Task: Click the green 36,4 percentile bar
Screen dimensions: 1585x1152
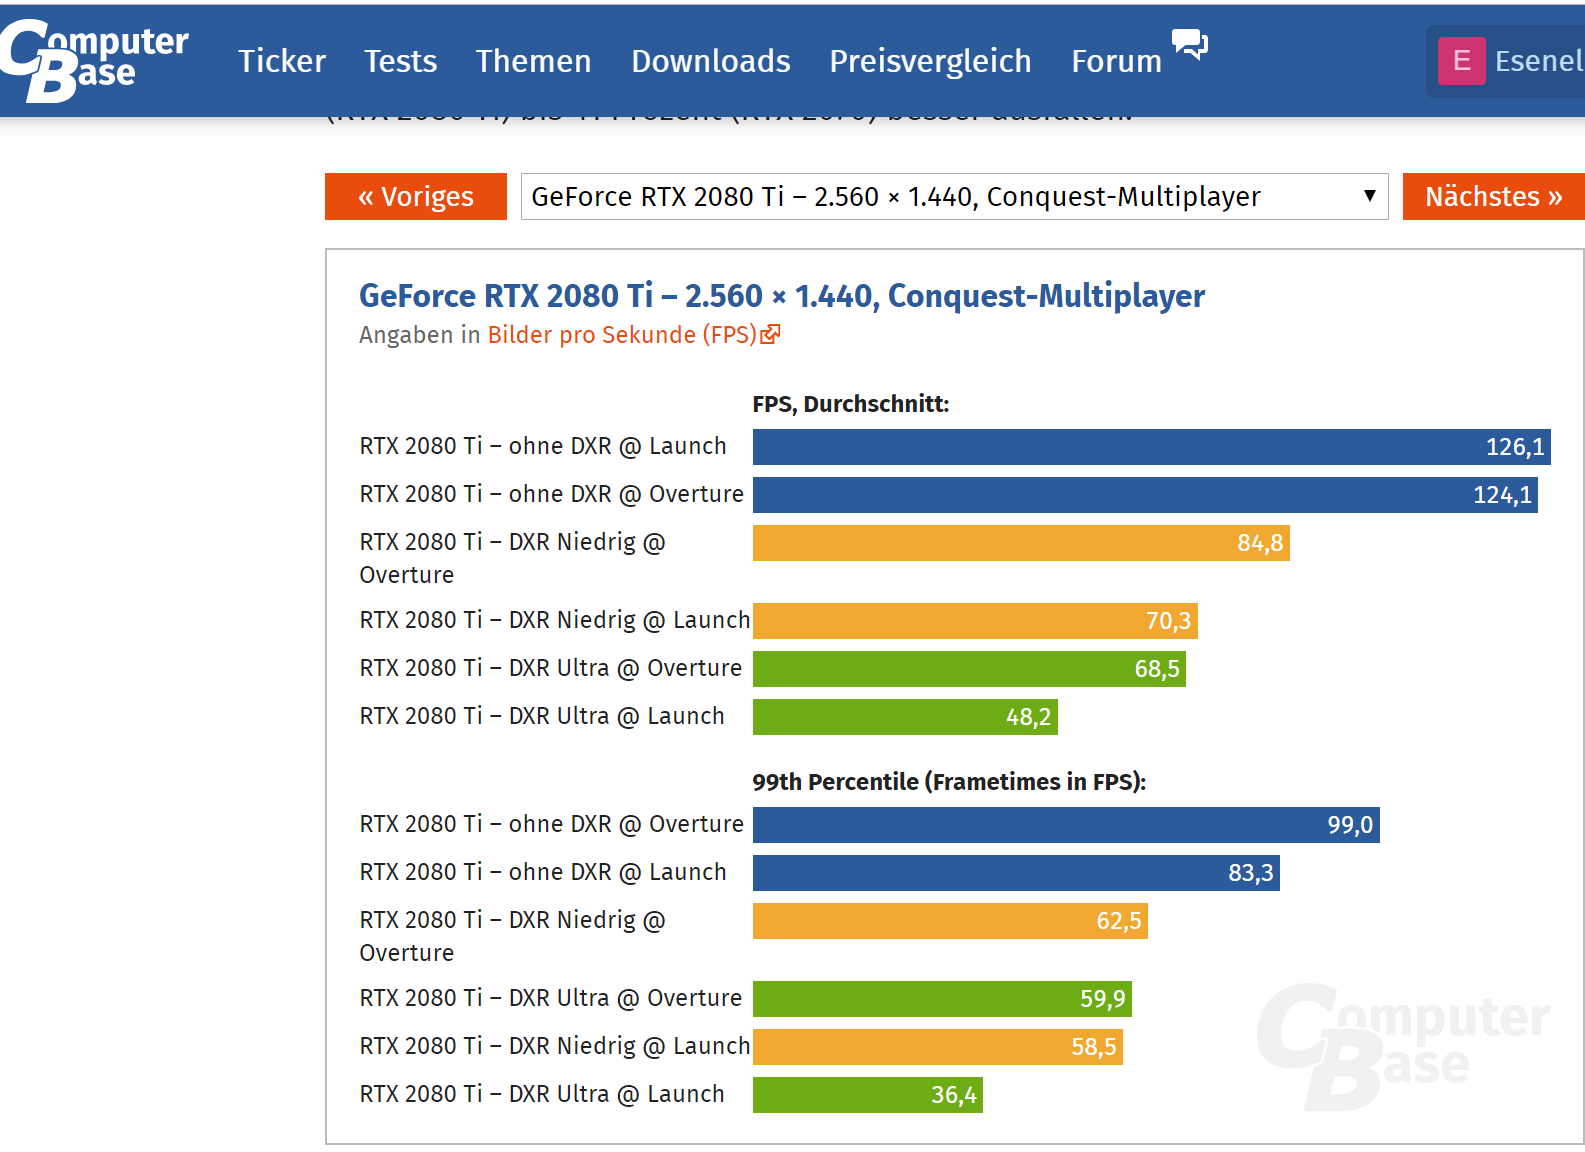Action: (x=868, y=1095)
